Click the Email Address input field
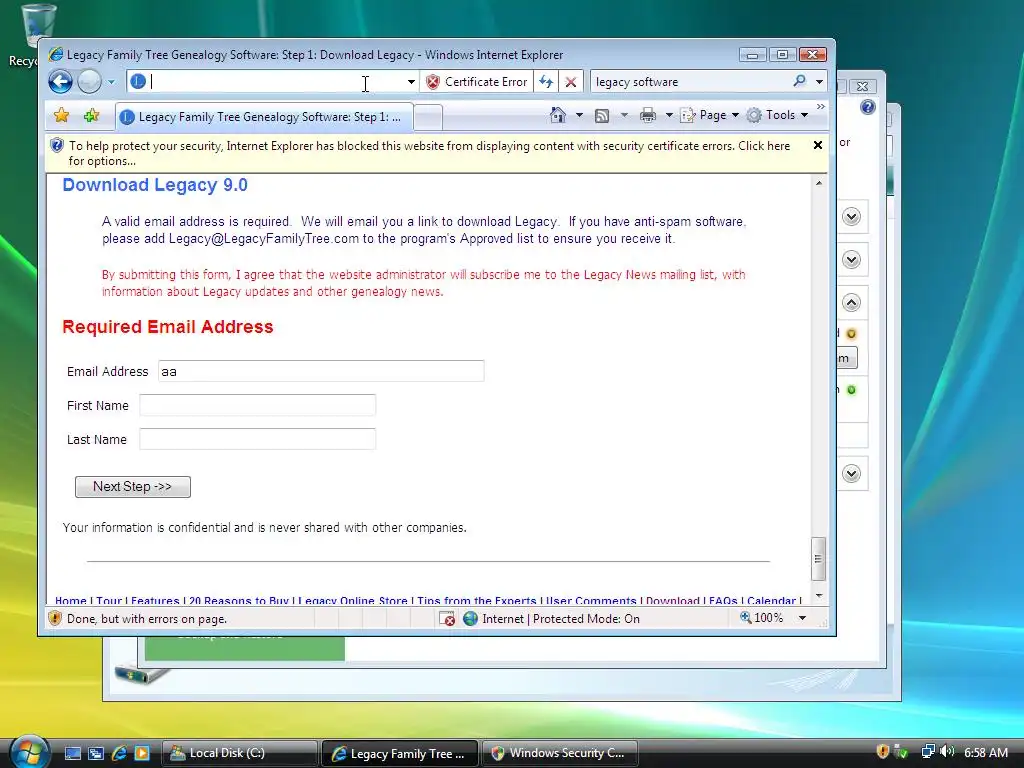 (x=321, y=371)
